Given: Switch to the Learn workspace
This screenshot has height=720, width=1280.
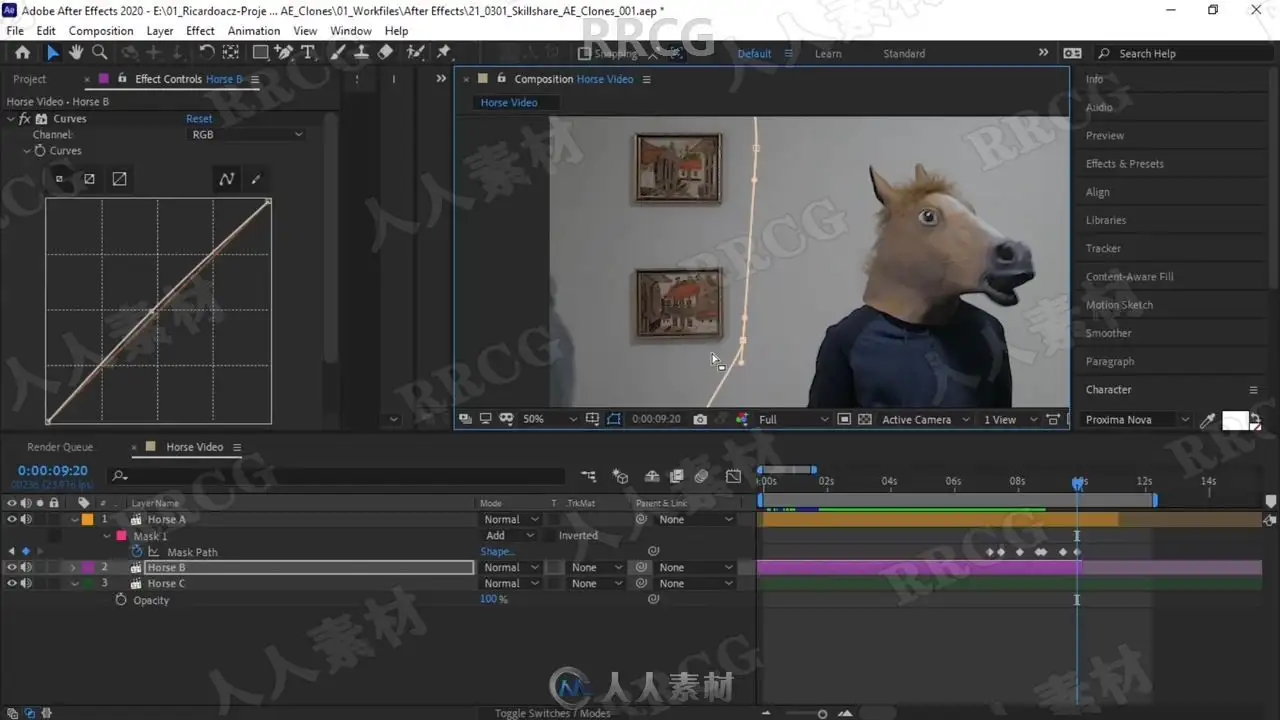Looking at the screenshot, I should (x=828, y=54).
